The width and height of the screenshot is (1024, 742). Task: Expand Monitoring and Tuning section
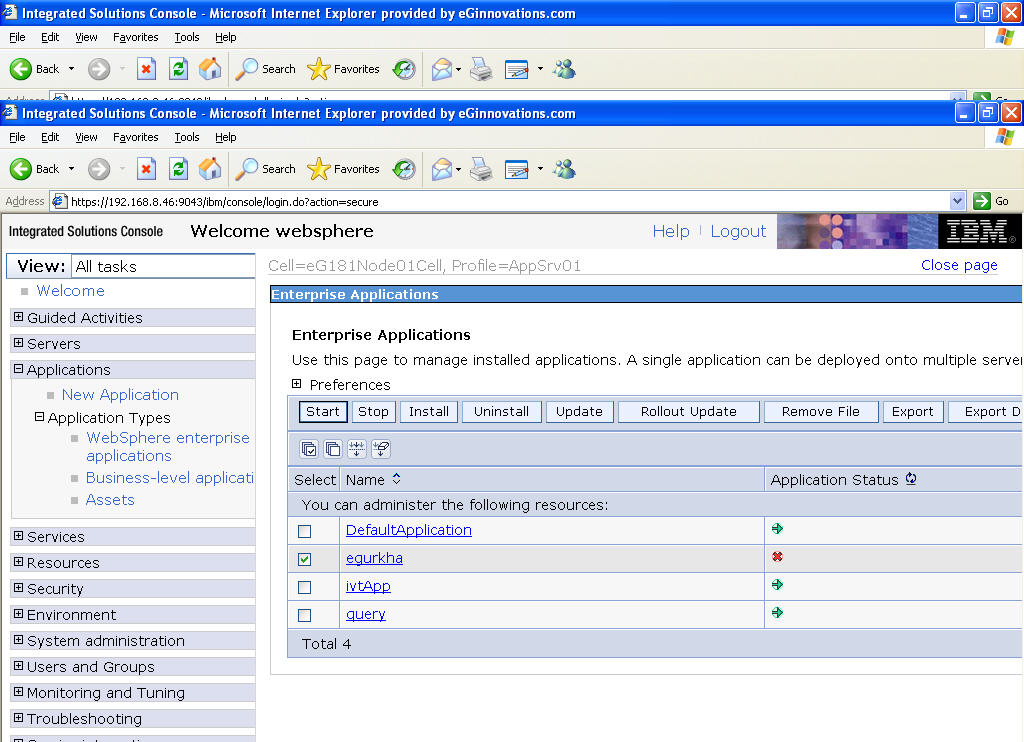click(18, 692)
